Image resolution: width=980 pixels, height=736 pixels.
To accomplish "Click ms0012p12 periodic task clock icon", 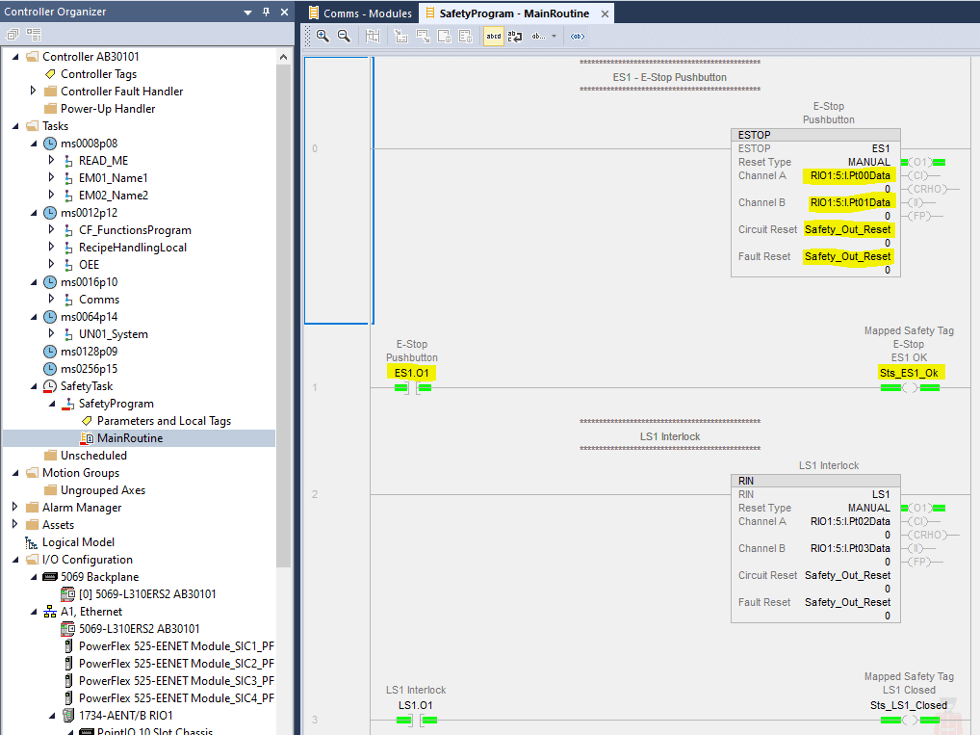I will coord(50,213).
